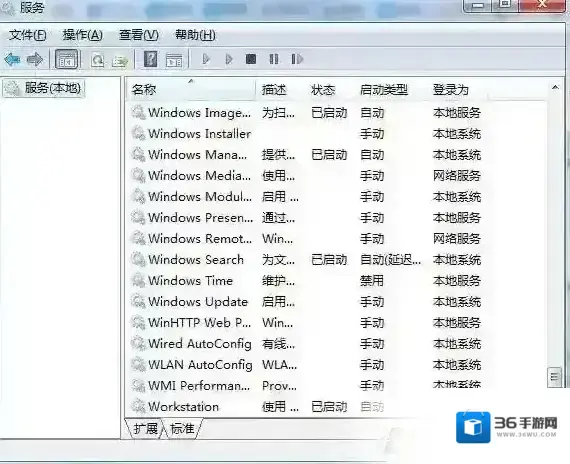Click the Start service play icon
570x464 pixels.
[206, 59]
